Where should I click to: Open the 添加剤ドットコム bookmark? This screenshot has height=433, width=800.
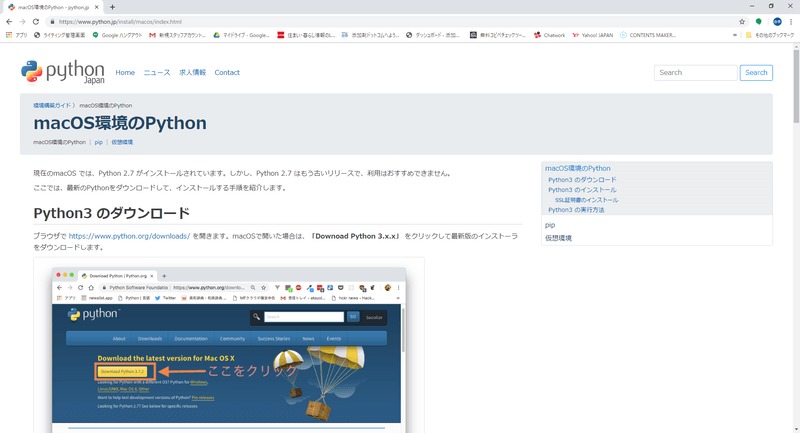click(370, 35)
